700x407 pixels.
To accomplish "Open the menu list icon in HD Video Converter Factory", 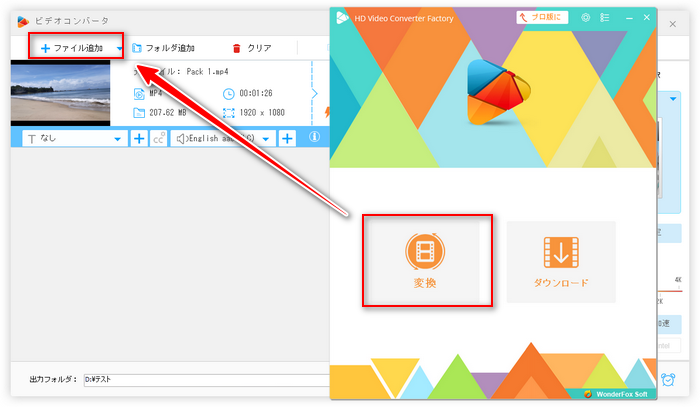I will tap(604, 17).
